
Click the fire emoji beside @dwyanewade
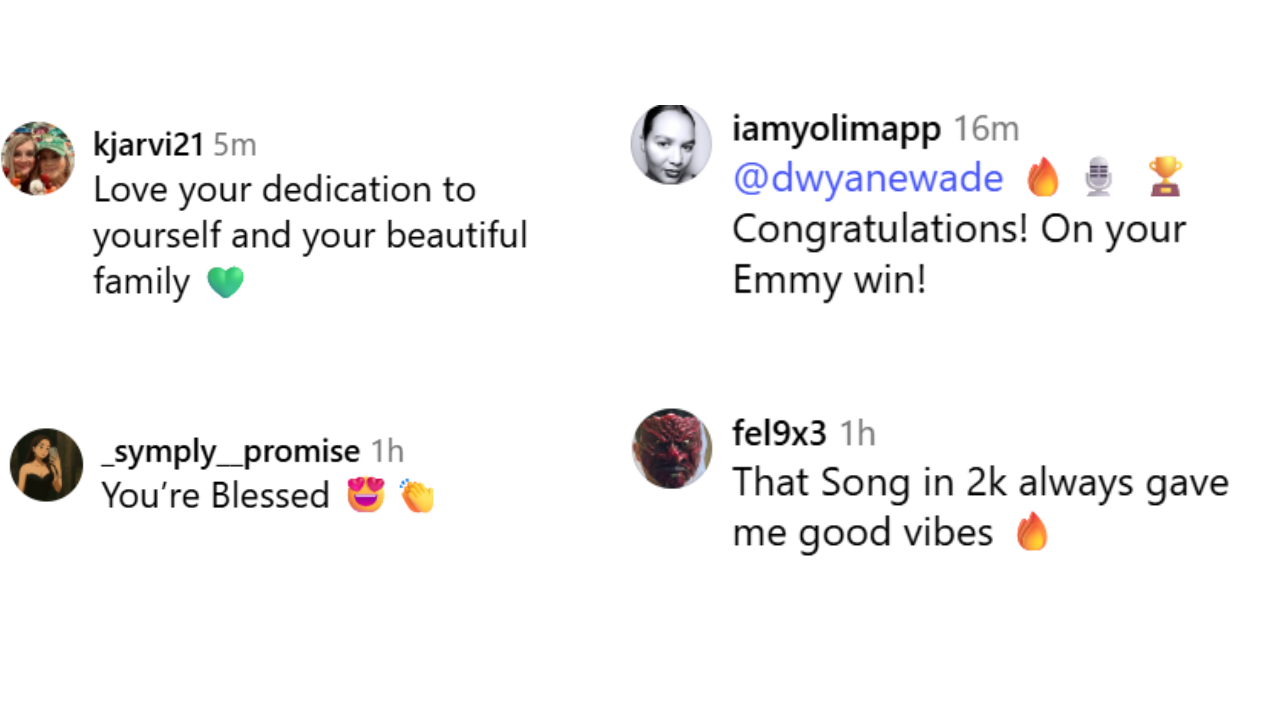pos(1043,178)
